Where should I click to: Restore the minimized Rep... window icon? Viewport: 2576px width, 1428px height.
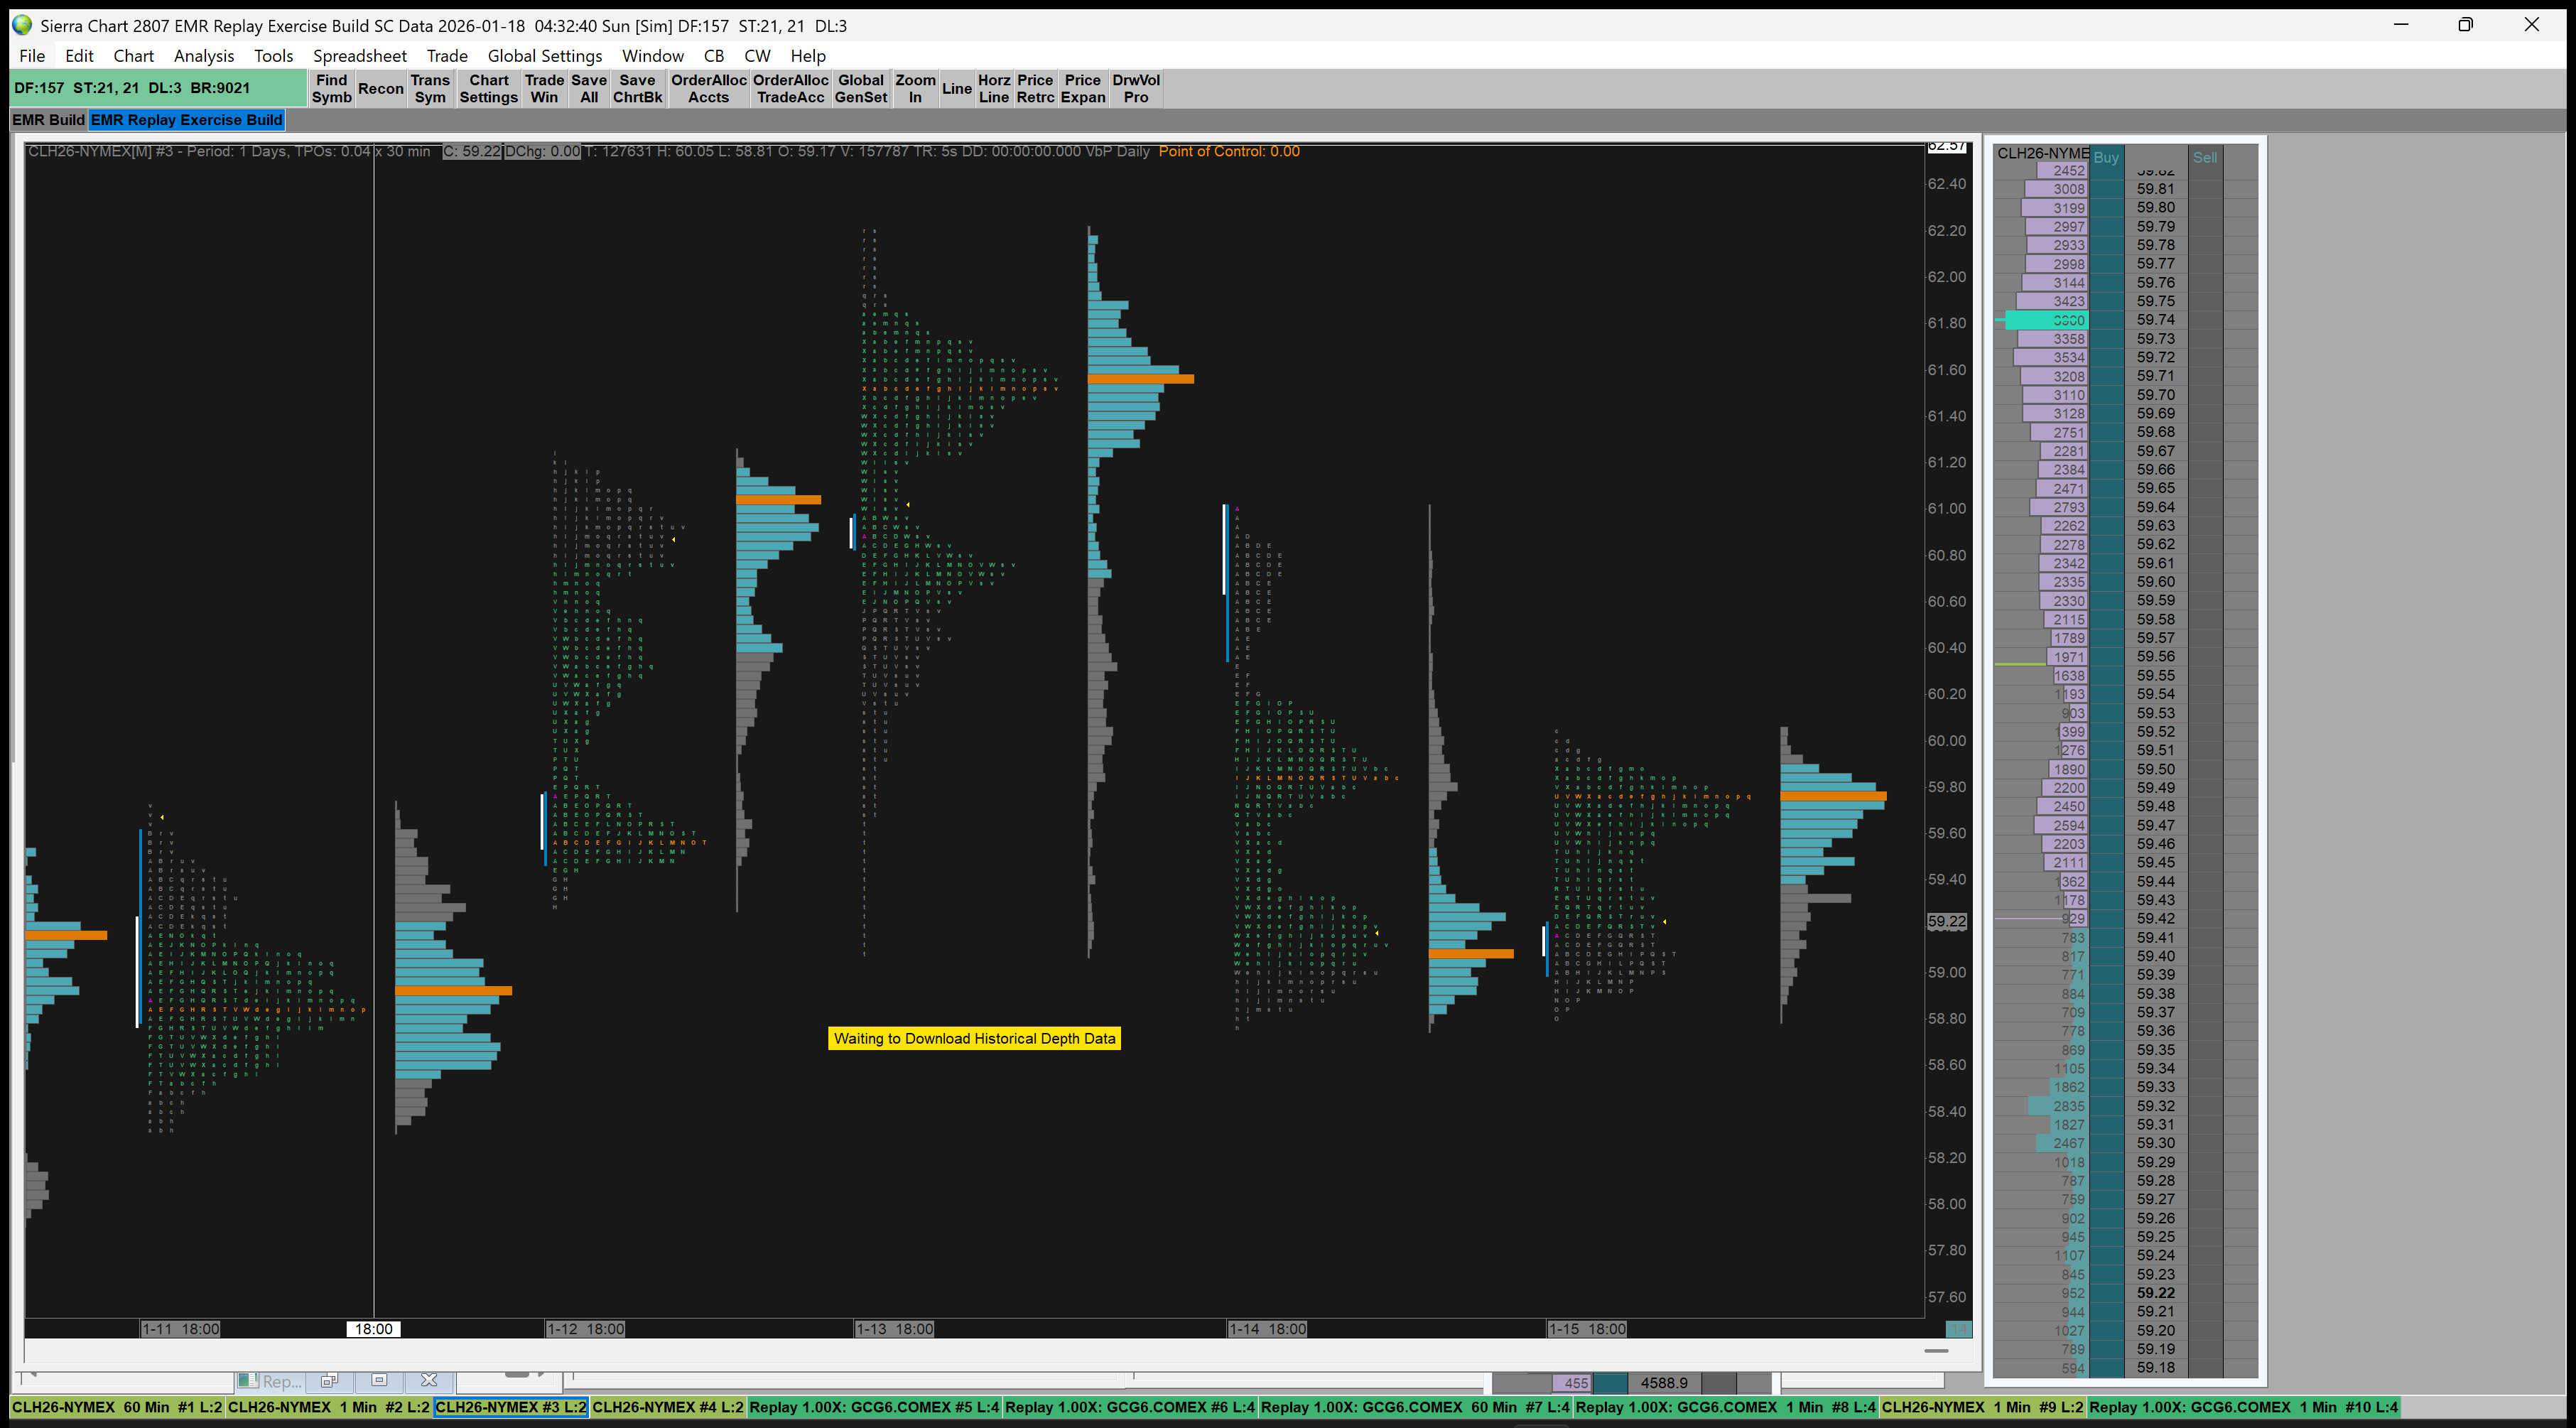329,1380
